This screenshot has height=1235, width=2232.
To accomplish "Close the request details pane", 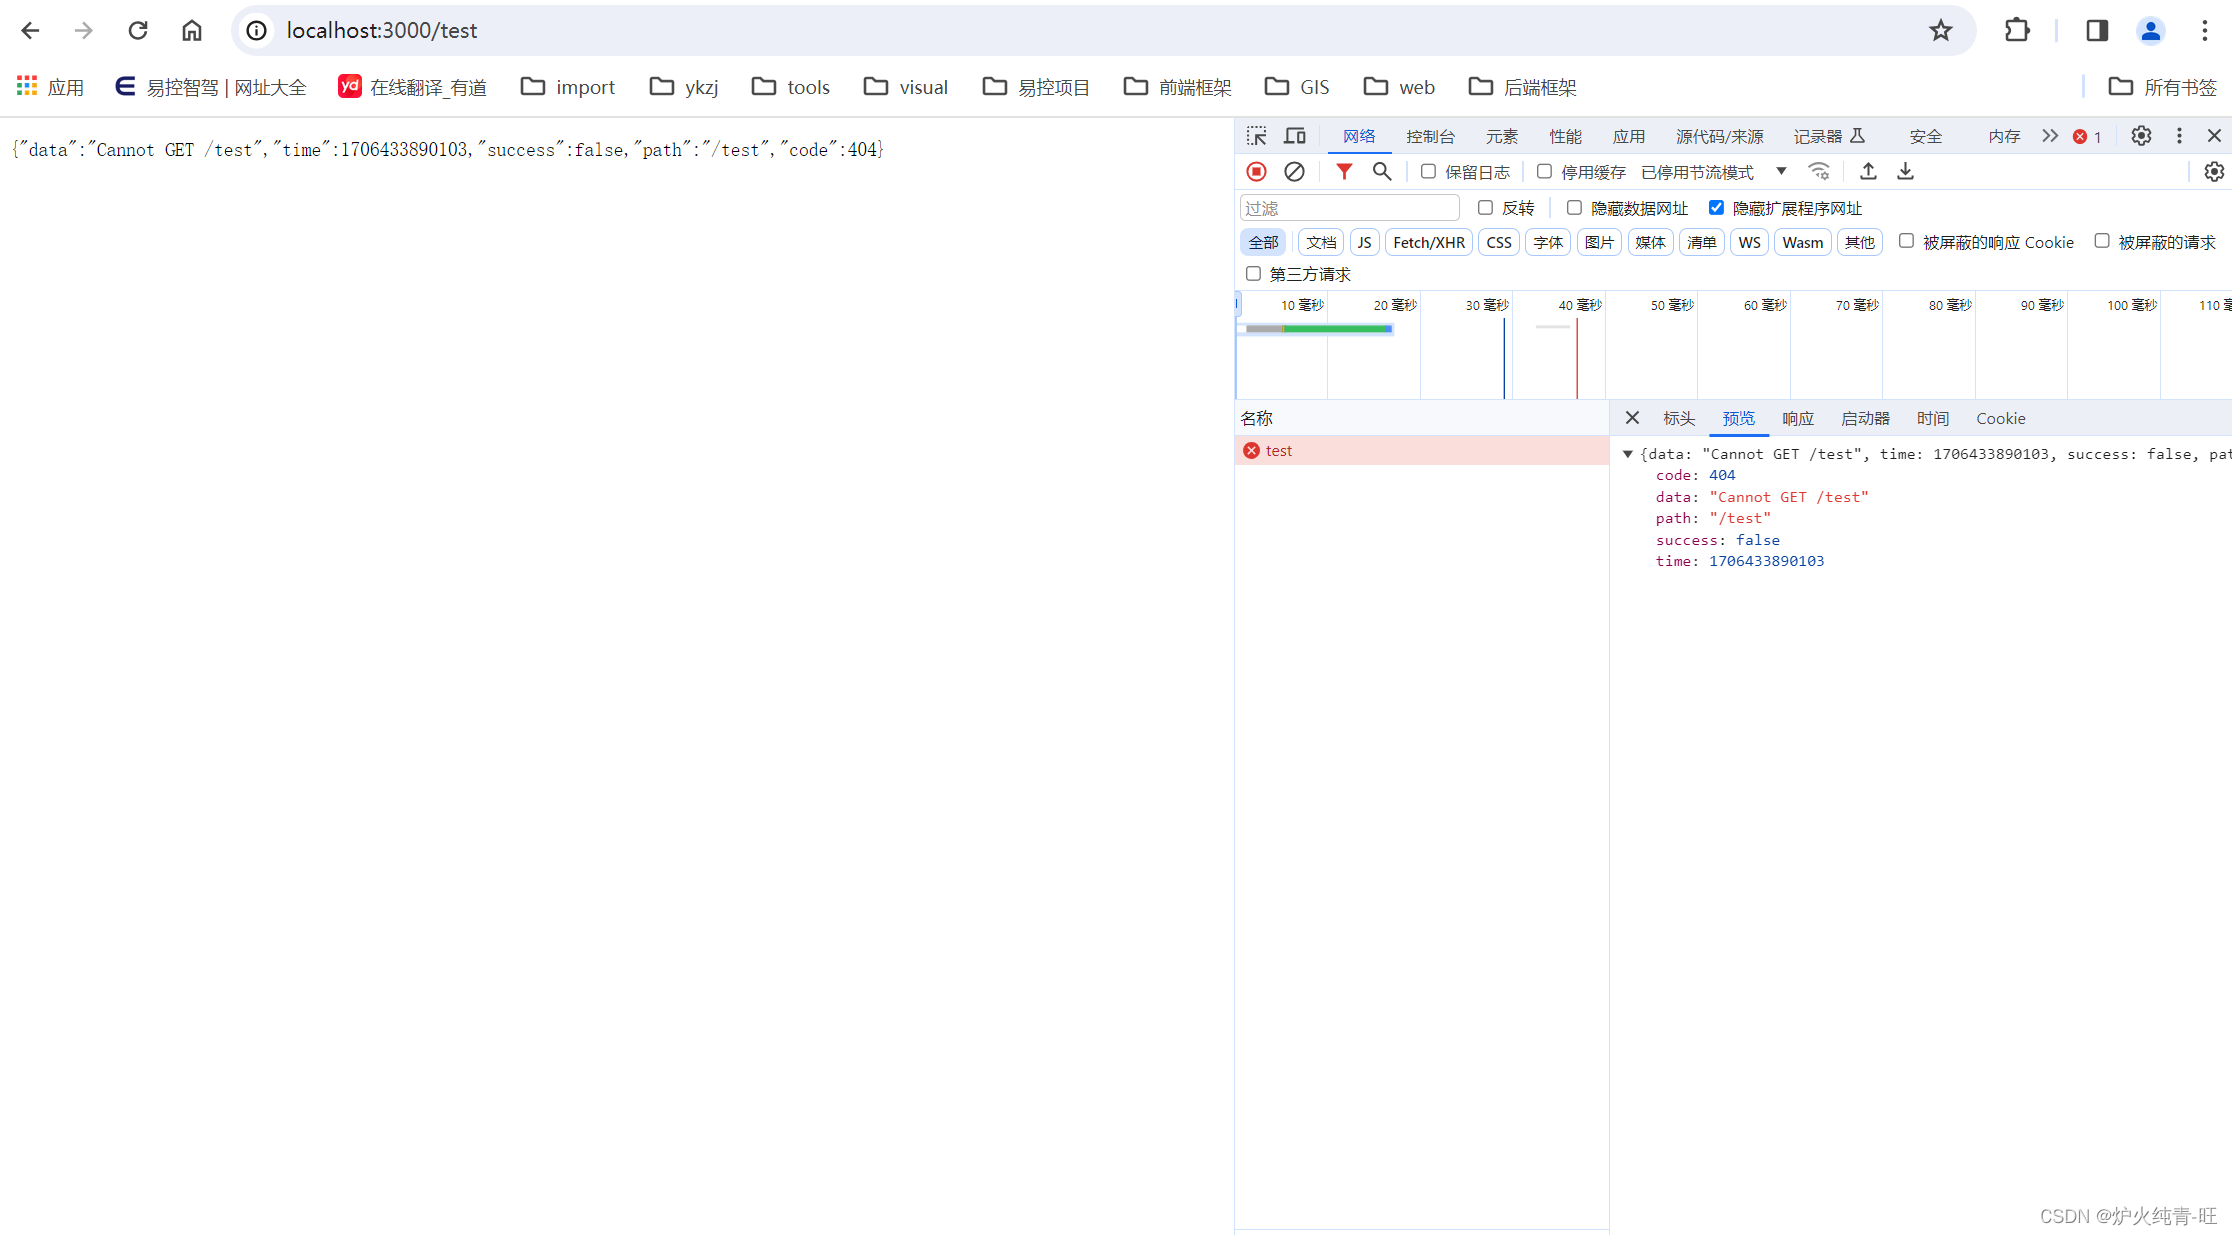I will [x=1632, y=418].
